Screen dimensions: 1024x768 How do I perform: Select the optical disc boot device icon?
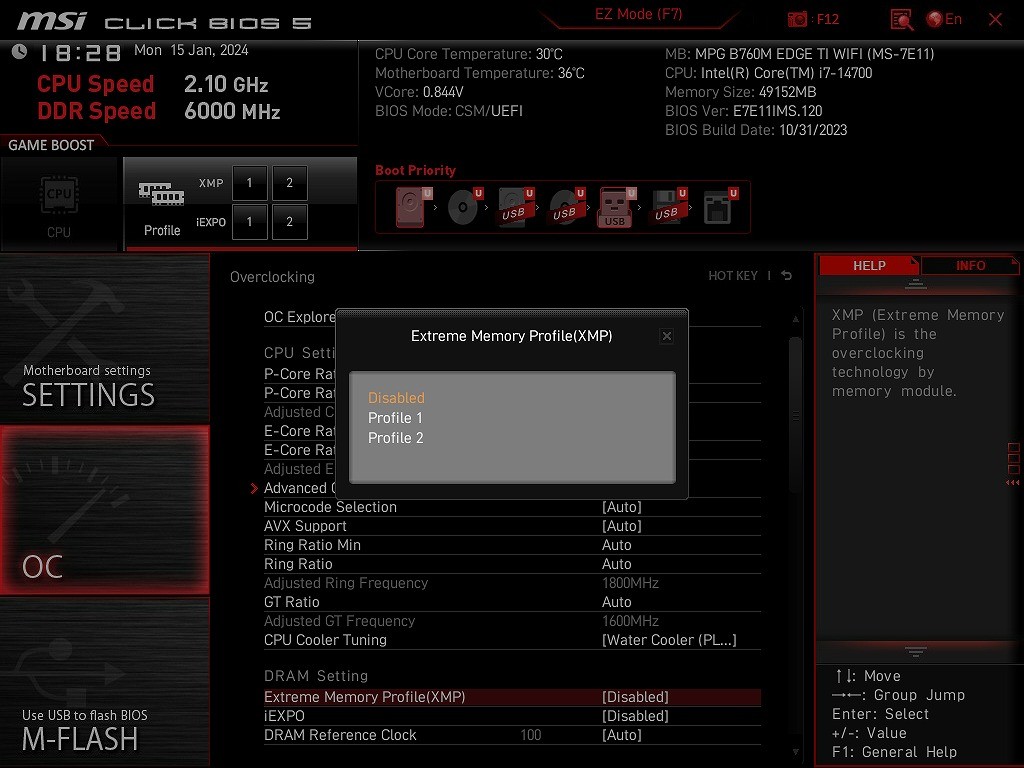click(464, 207)
